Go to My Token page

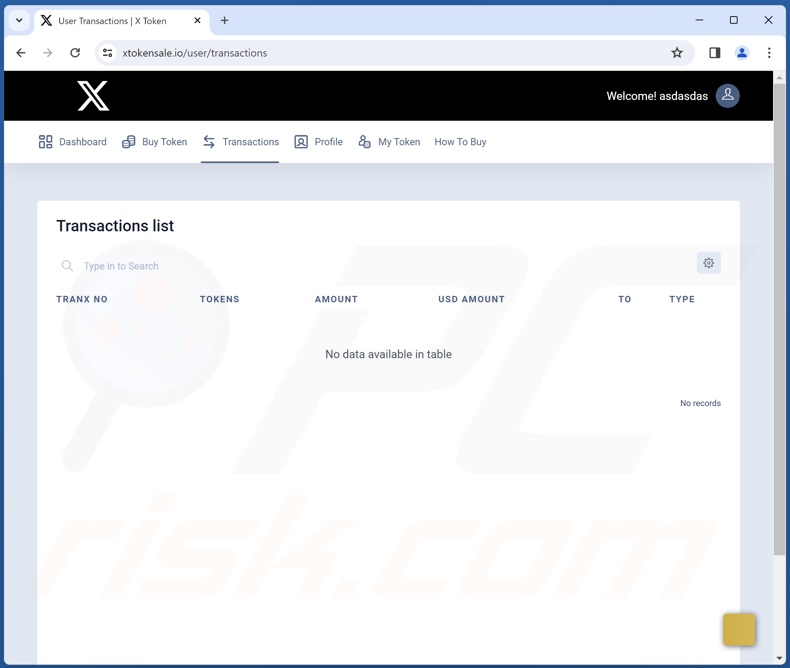point(389,142)
